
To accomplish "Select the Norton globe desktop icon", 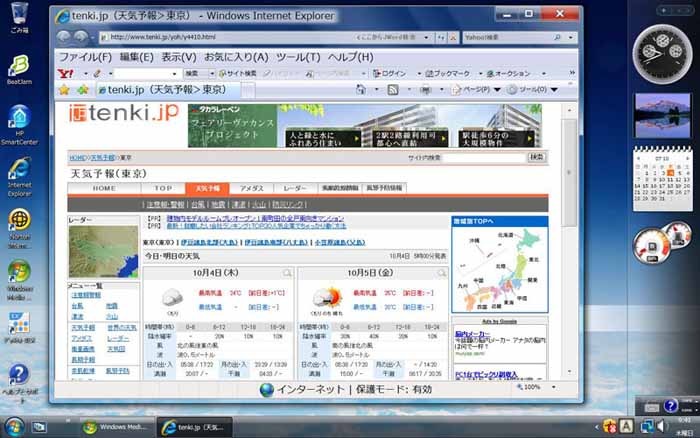I will coord(19,228).
